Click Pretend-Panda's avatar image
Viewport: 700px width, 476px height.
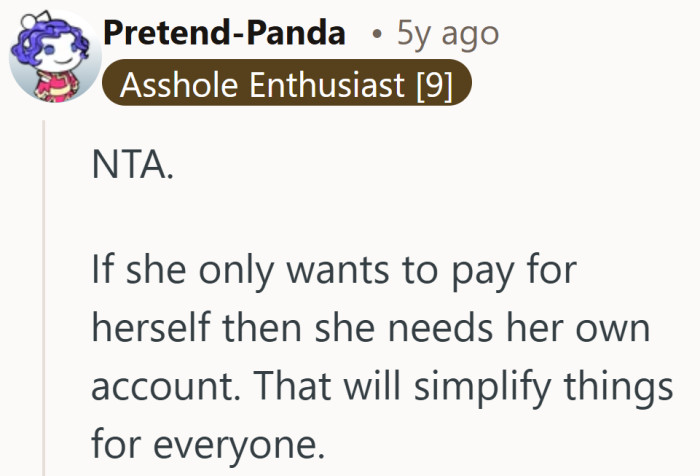(50, 57)
